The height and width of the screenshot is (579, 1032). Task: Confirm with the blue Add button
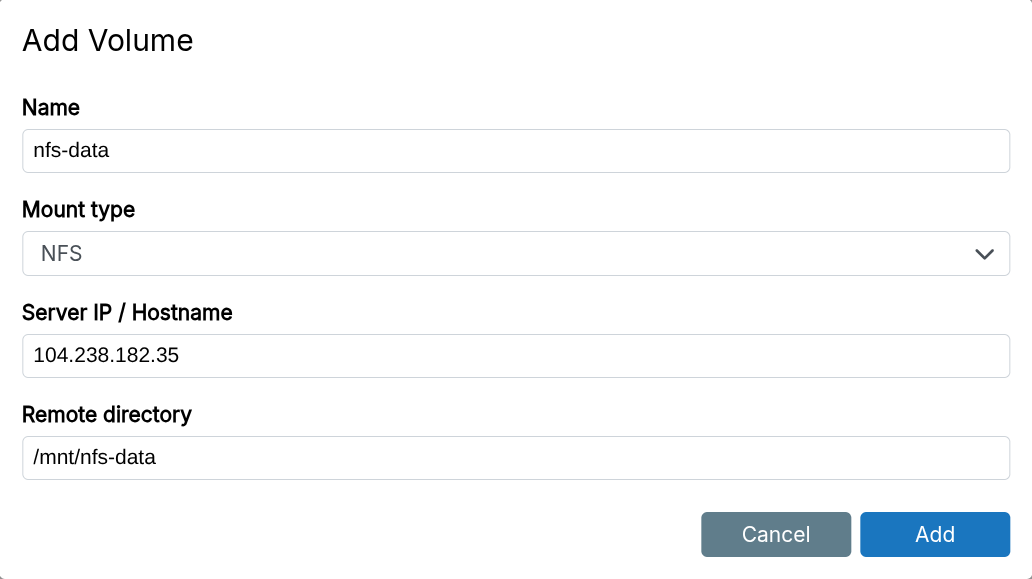[934, 534]
